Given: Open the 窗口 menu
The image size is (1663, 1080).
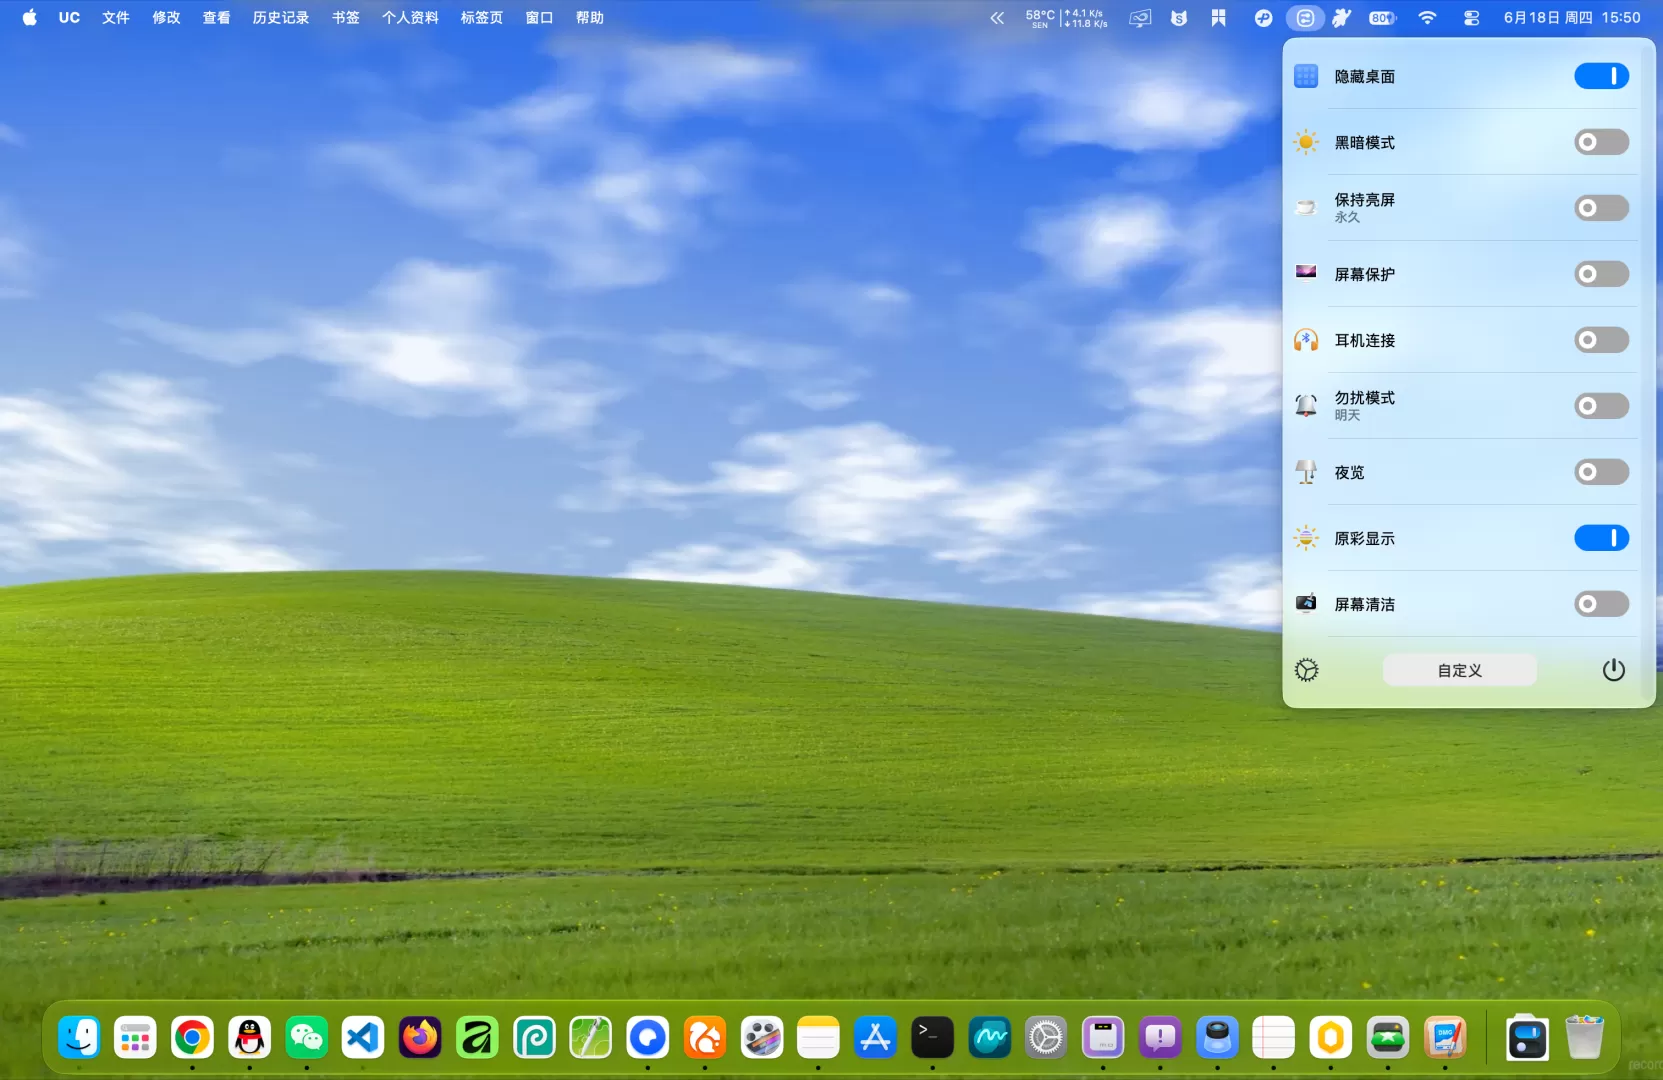Looking at the screenshot, I should pos(539,17).
